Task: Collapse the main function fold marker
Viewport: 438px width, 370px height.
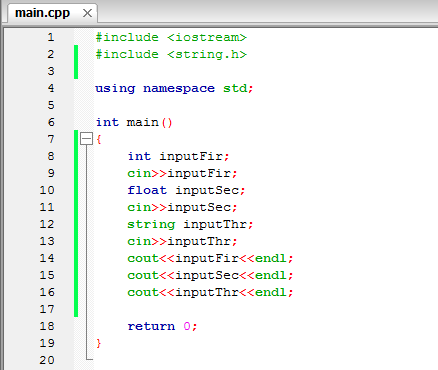Action: (x=86, y=139)
